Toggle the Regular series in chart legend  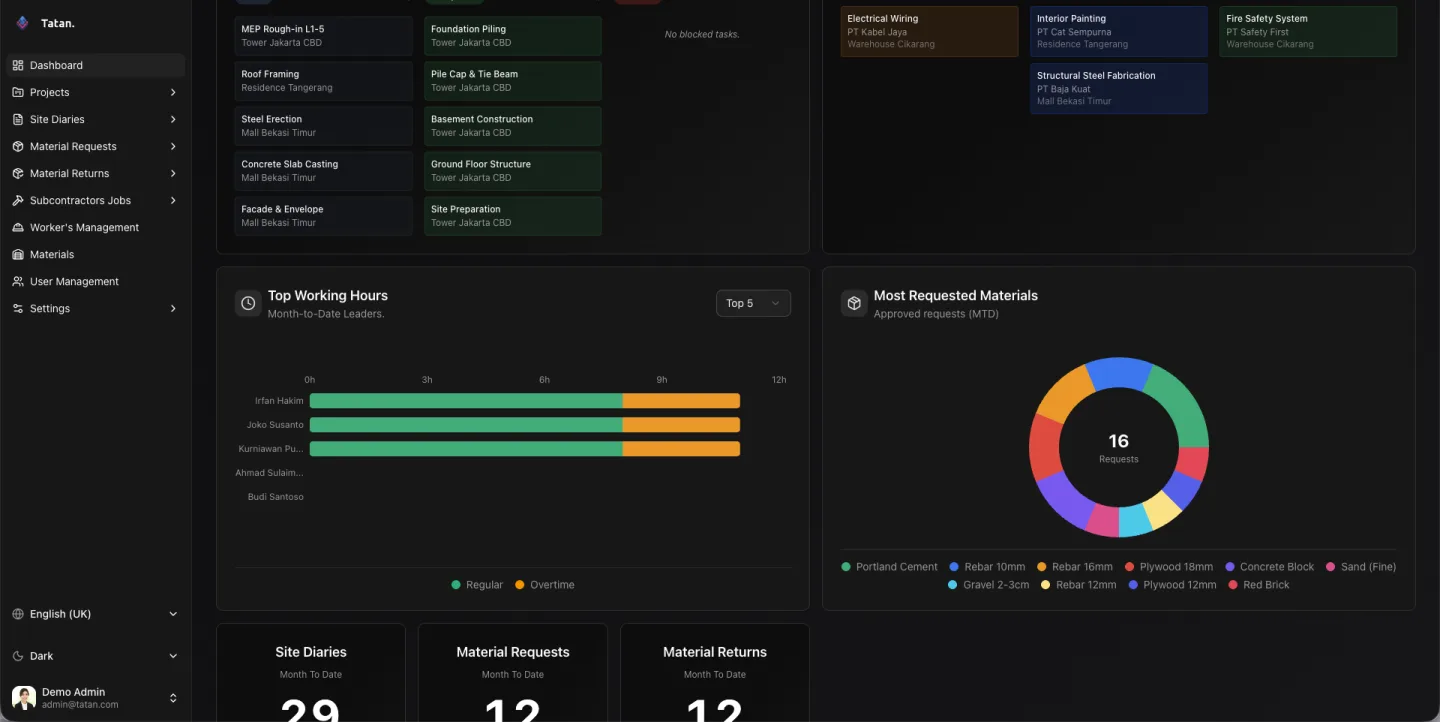tap(477, 585)
